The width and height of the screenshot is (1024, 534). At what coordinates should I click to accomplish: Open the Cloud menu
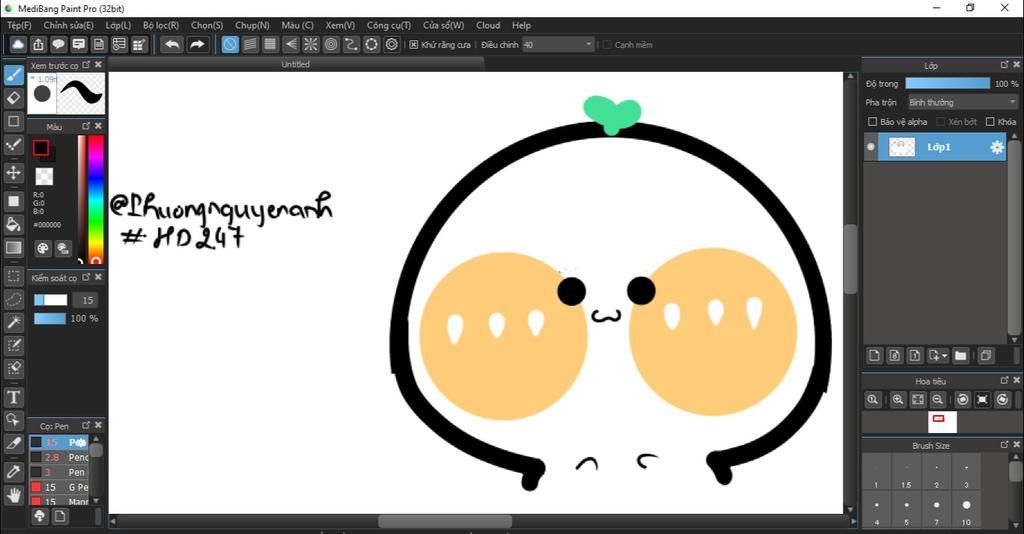[488, 25]
